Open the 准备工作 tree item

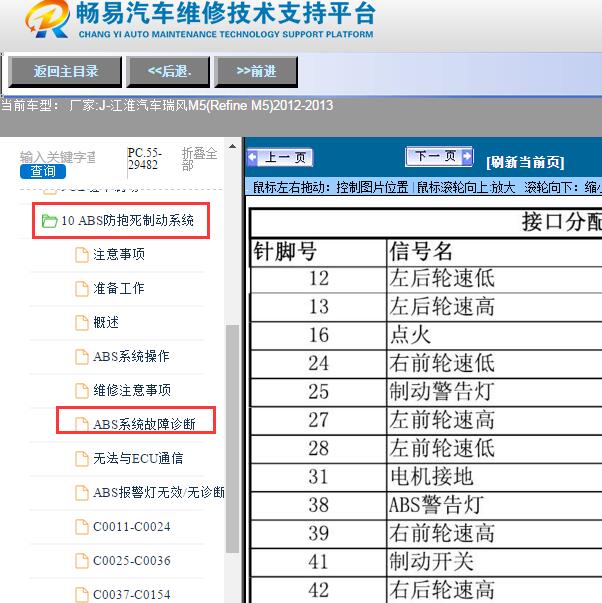point(119,288)
